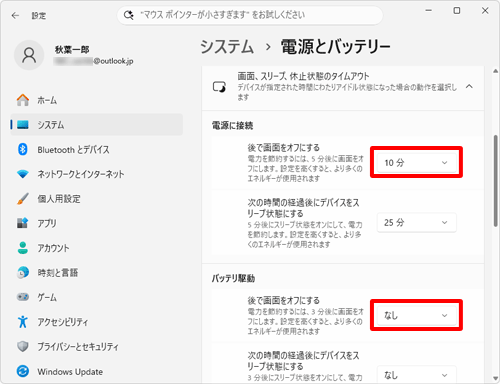This screenshot has height=384, width=500.
Task: Open 時刻と言語 settings
Action: (97, 272)
